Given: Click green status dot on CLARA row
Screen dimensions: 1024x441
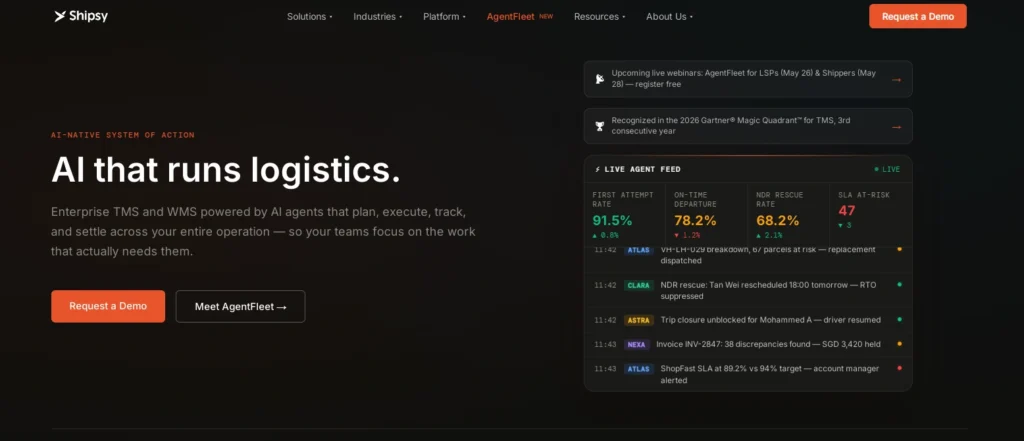Looking at the screenshot, I should [899, 285].
